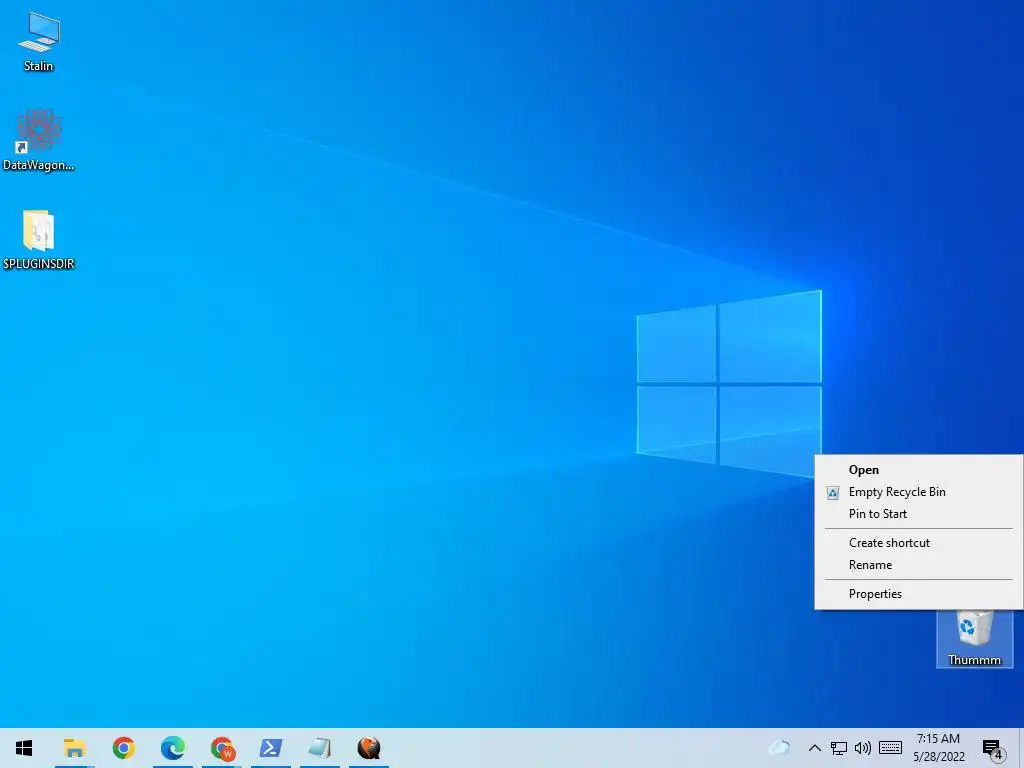Open Properties from the context menu
1024x768 pixels.
click(919, 594)
